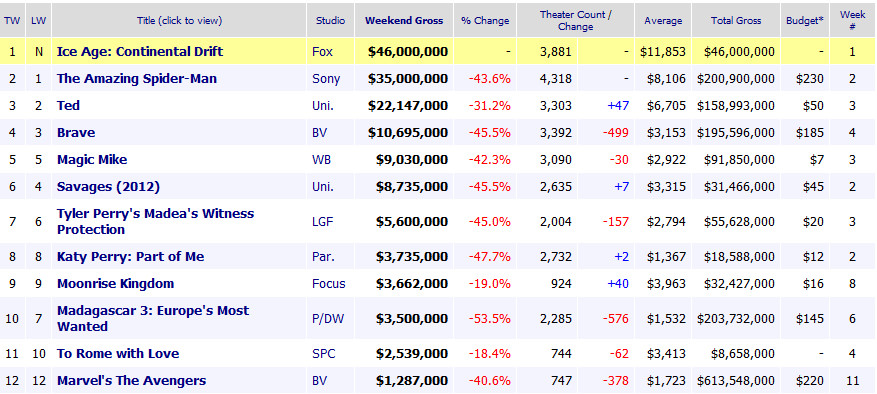Open the Brave movie link
Image resolution: width=877 pixels, height=394 pixels.
pos(76,133)
